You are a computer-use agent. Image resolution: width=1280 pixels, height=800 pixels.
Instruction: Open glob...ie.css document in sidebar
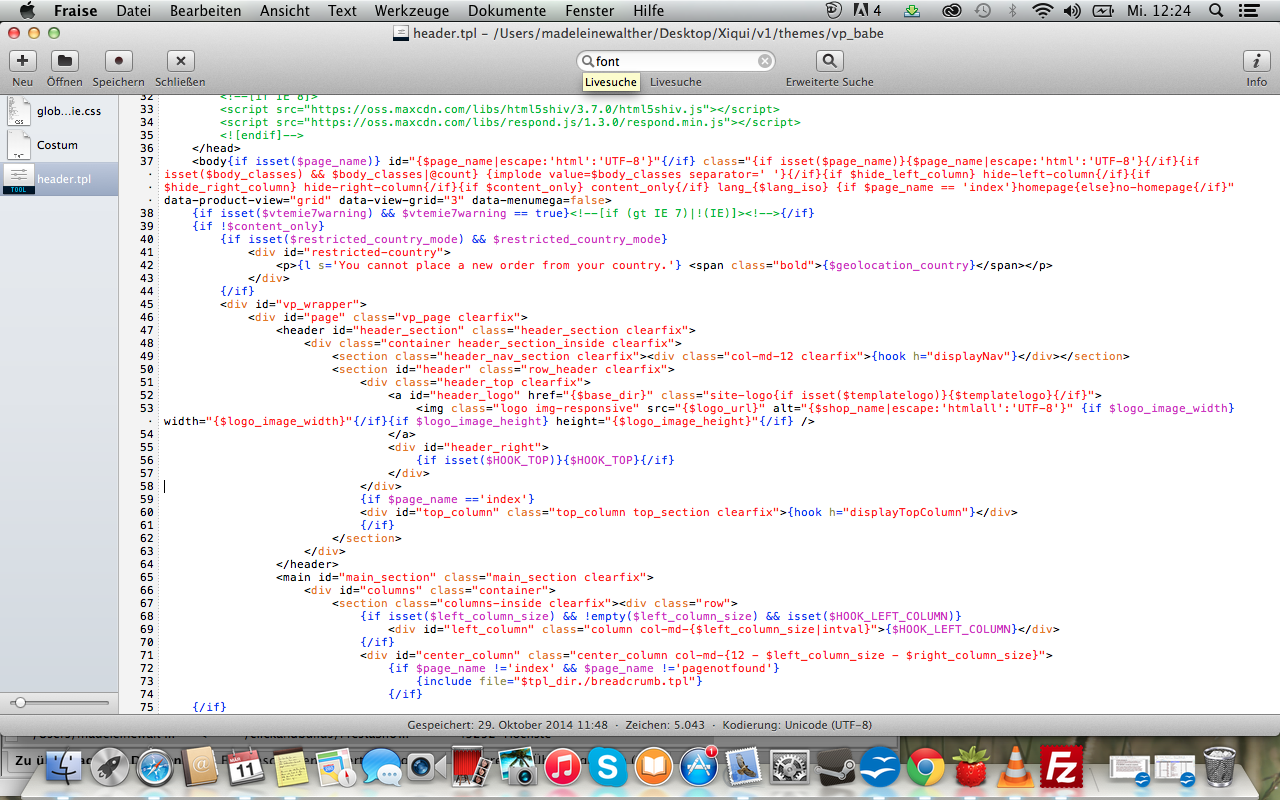pyautogui.click(x=58, y=111)
